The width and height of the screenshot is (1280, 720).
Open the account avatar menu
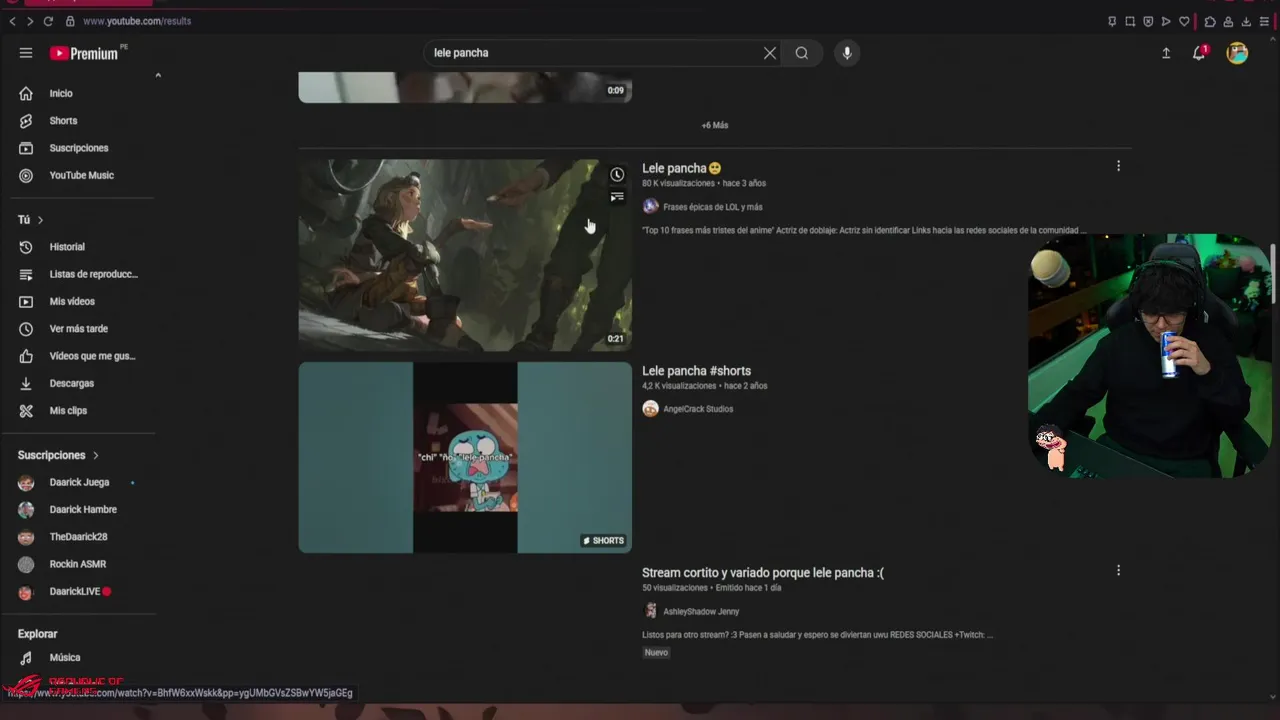click(x=1238, y=53)
